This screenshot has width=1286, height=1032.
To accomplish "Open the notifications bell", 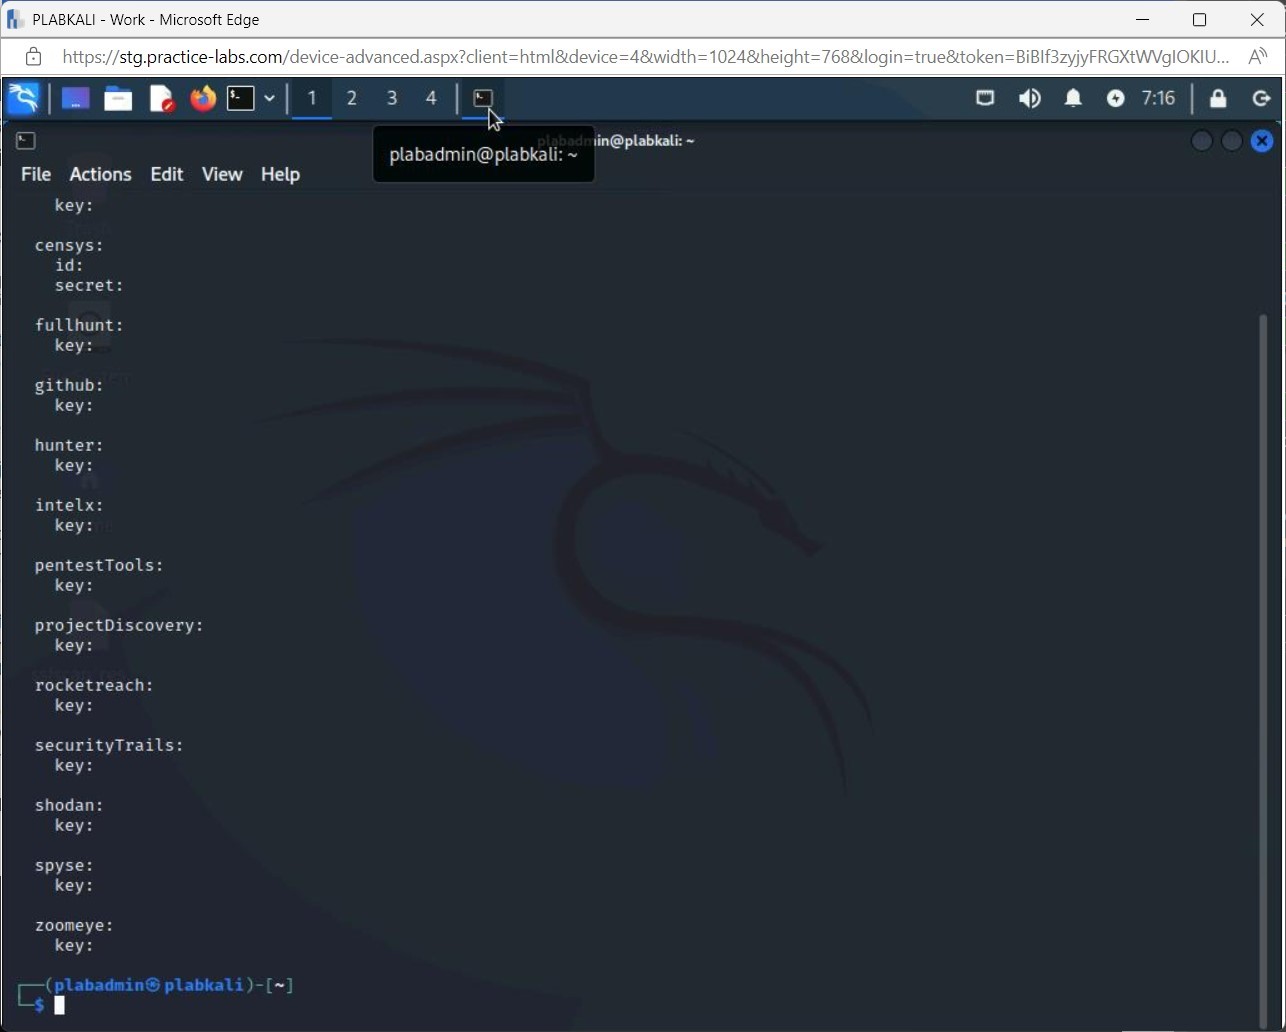I will pyautogui.click(x=1073, y=98).
